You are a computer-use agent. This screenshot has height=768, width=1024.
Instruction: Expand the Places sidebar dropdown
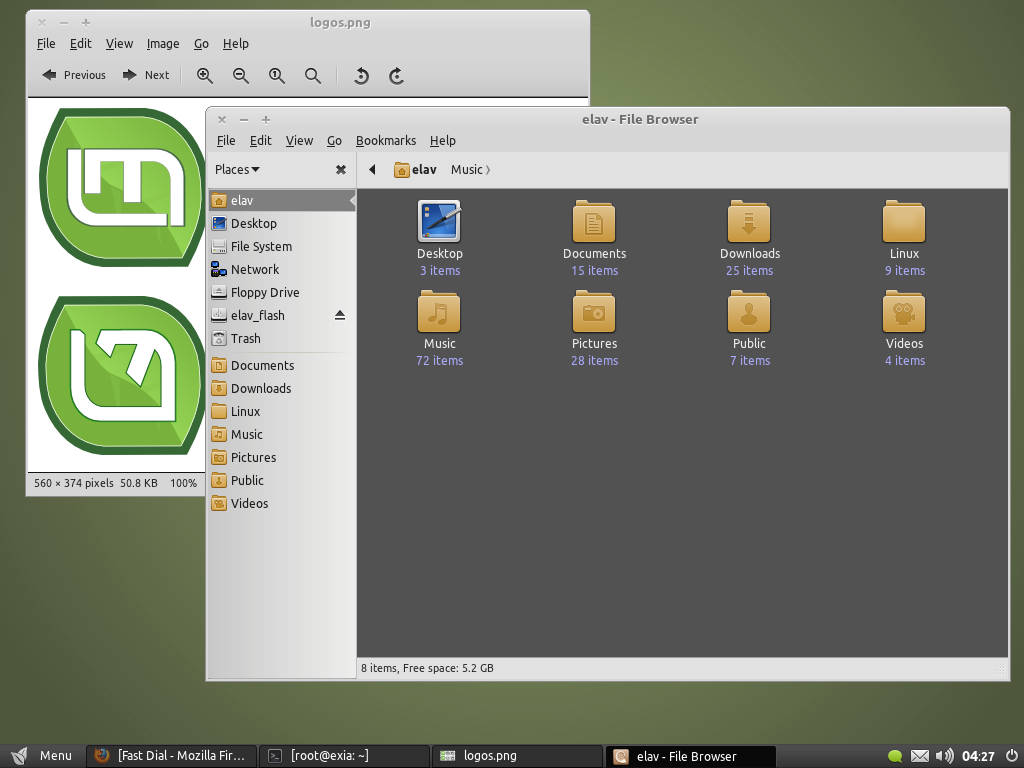click(x=237, y=170)
